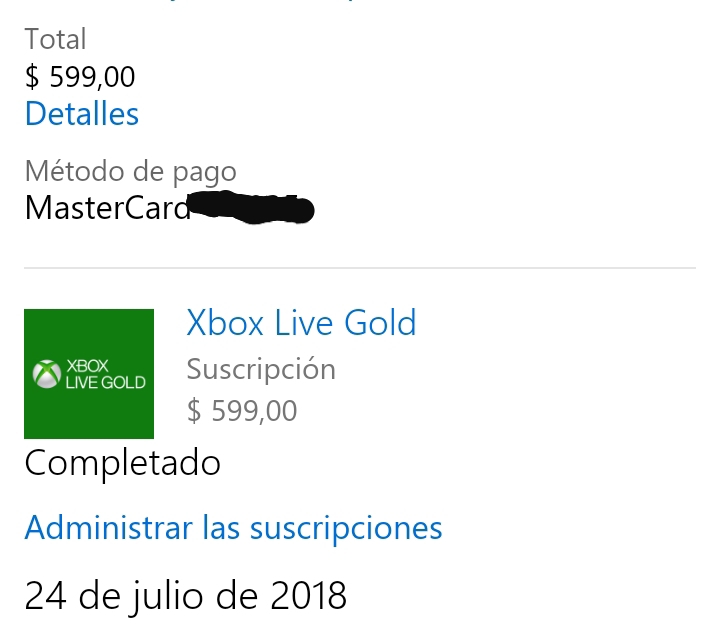Click the word Gold in blue title
This screenshot has height=634, width=720.
pyautogui.click(x=380, y=323)
